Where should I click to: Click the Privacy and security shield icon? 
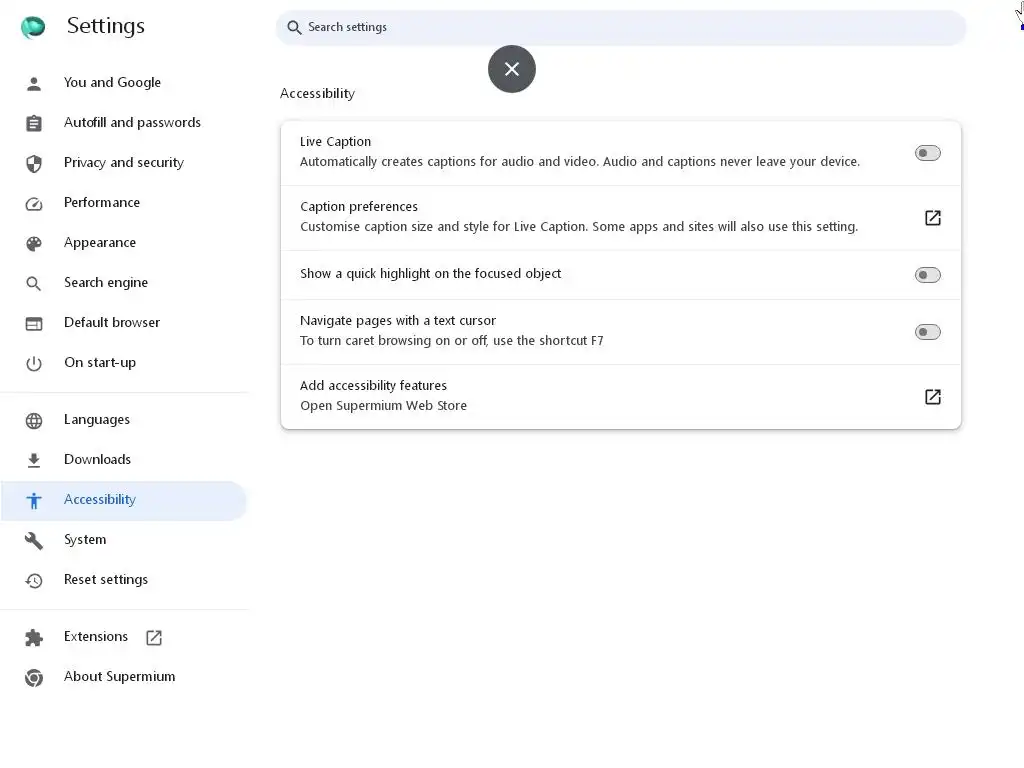click(34, 163)
